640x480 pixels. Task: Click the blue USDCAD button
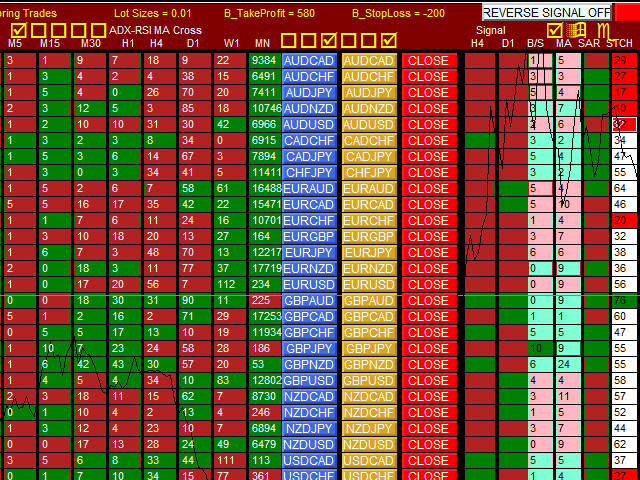309,460
